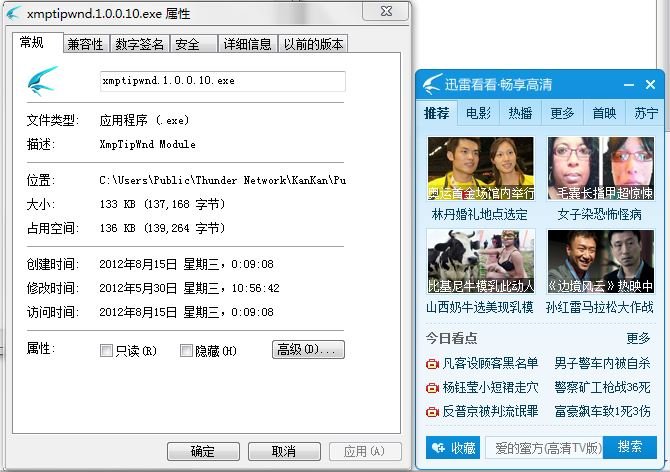Screen dimensions: 670x472
Task: Select the 热播 tab in Kankan popup
Action: click(520, 113)
